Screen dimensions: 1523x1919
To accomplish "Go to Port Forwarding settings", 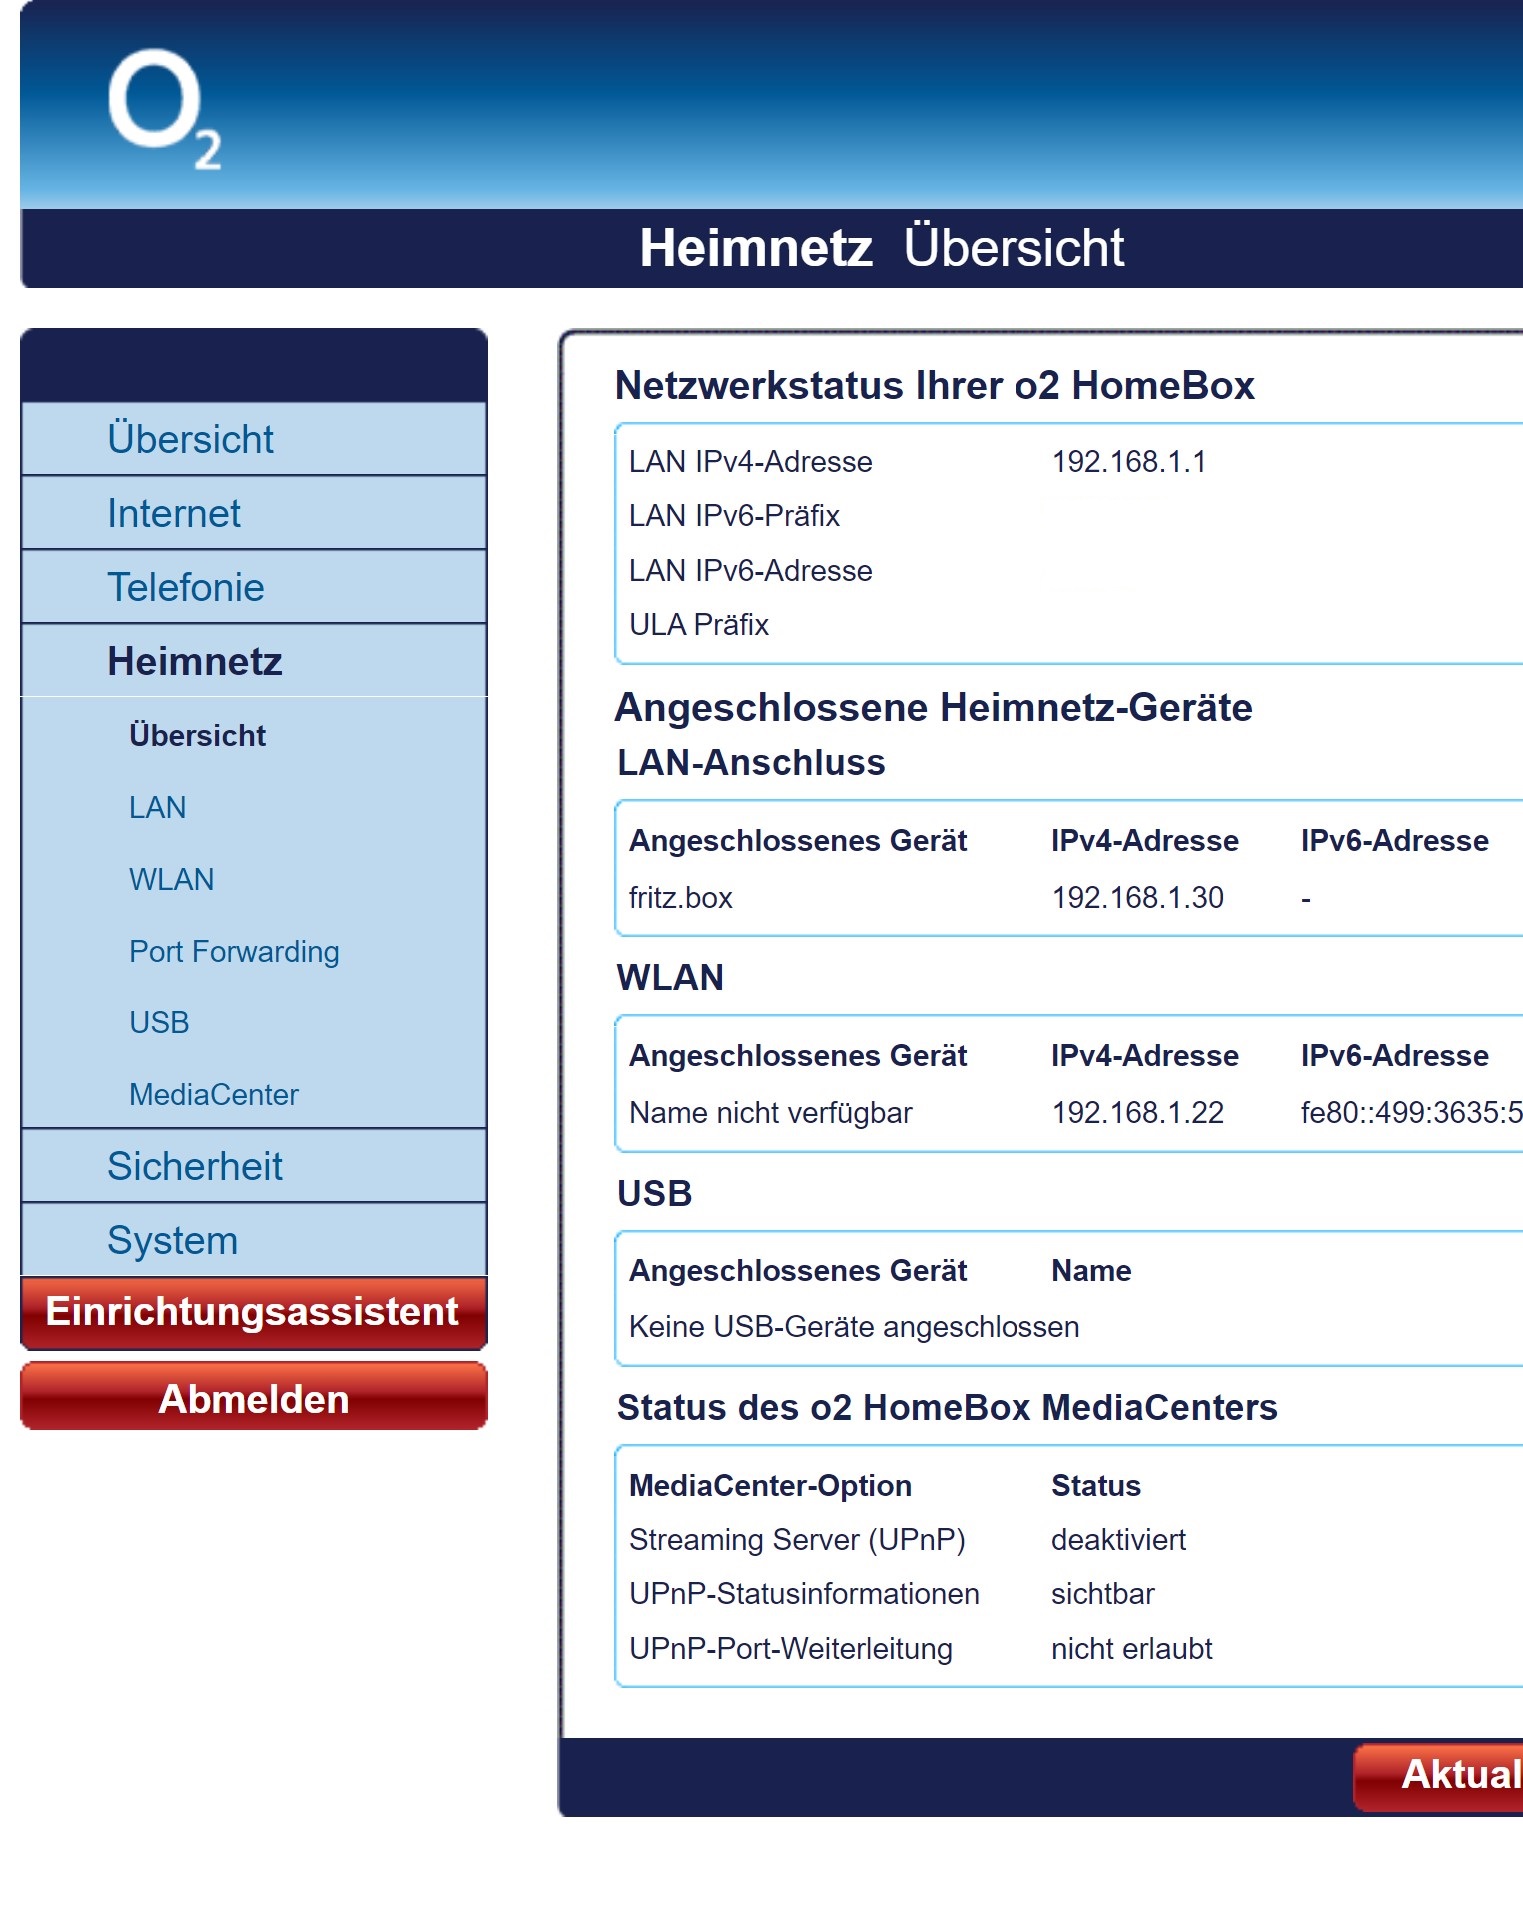I will tap(234, 952).
